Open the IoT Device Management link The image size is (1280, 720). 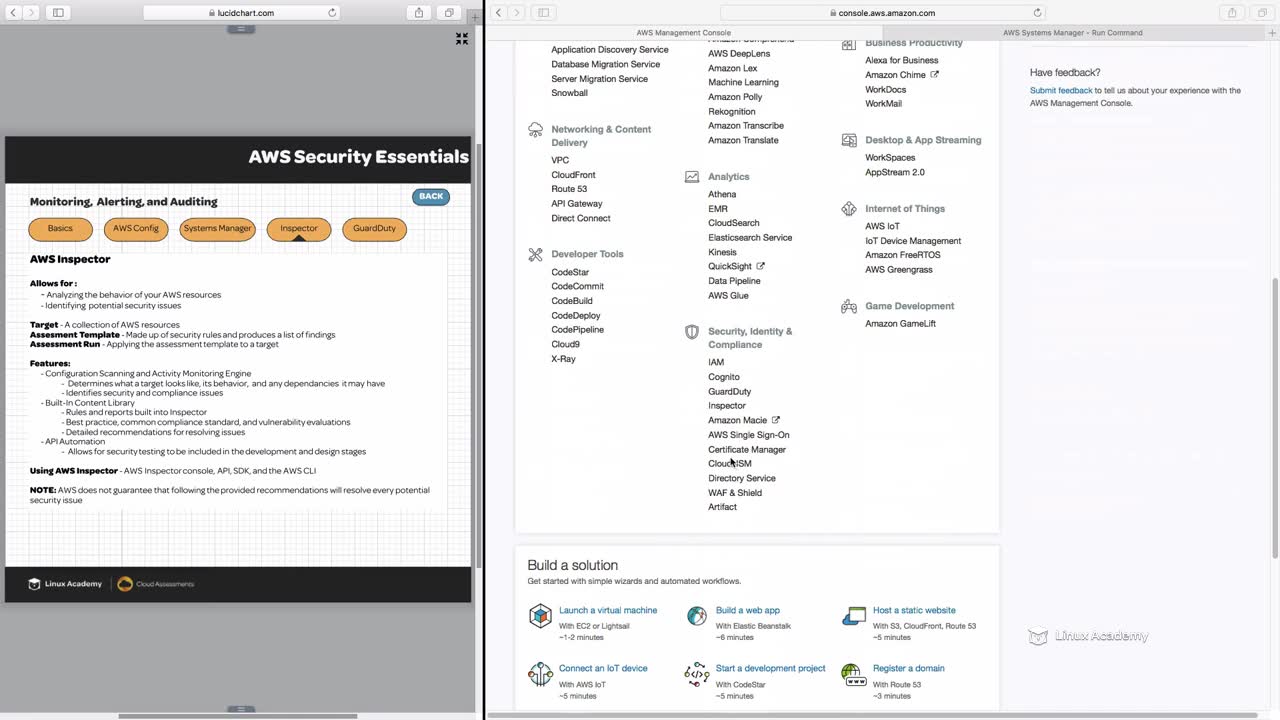pyautogui.click(x=913, y=241)
